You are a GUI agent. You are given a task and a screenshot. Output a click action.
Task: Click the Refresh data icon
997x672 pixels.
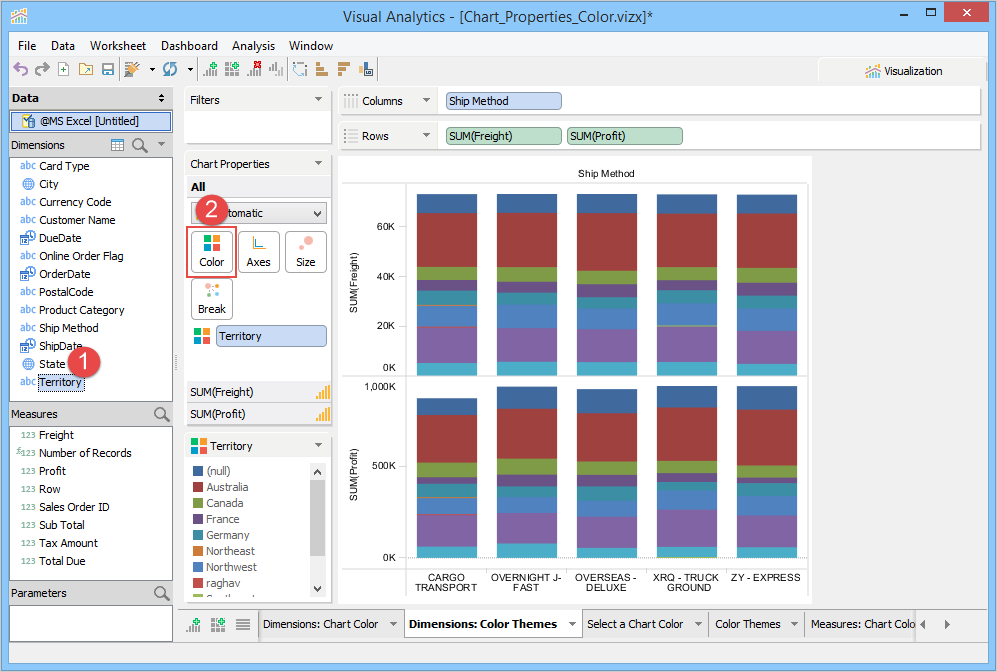point(170,69)
